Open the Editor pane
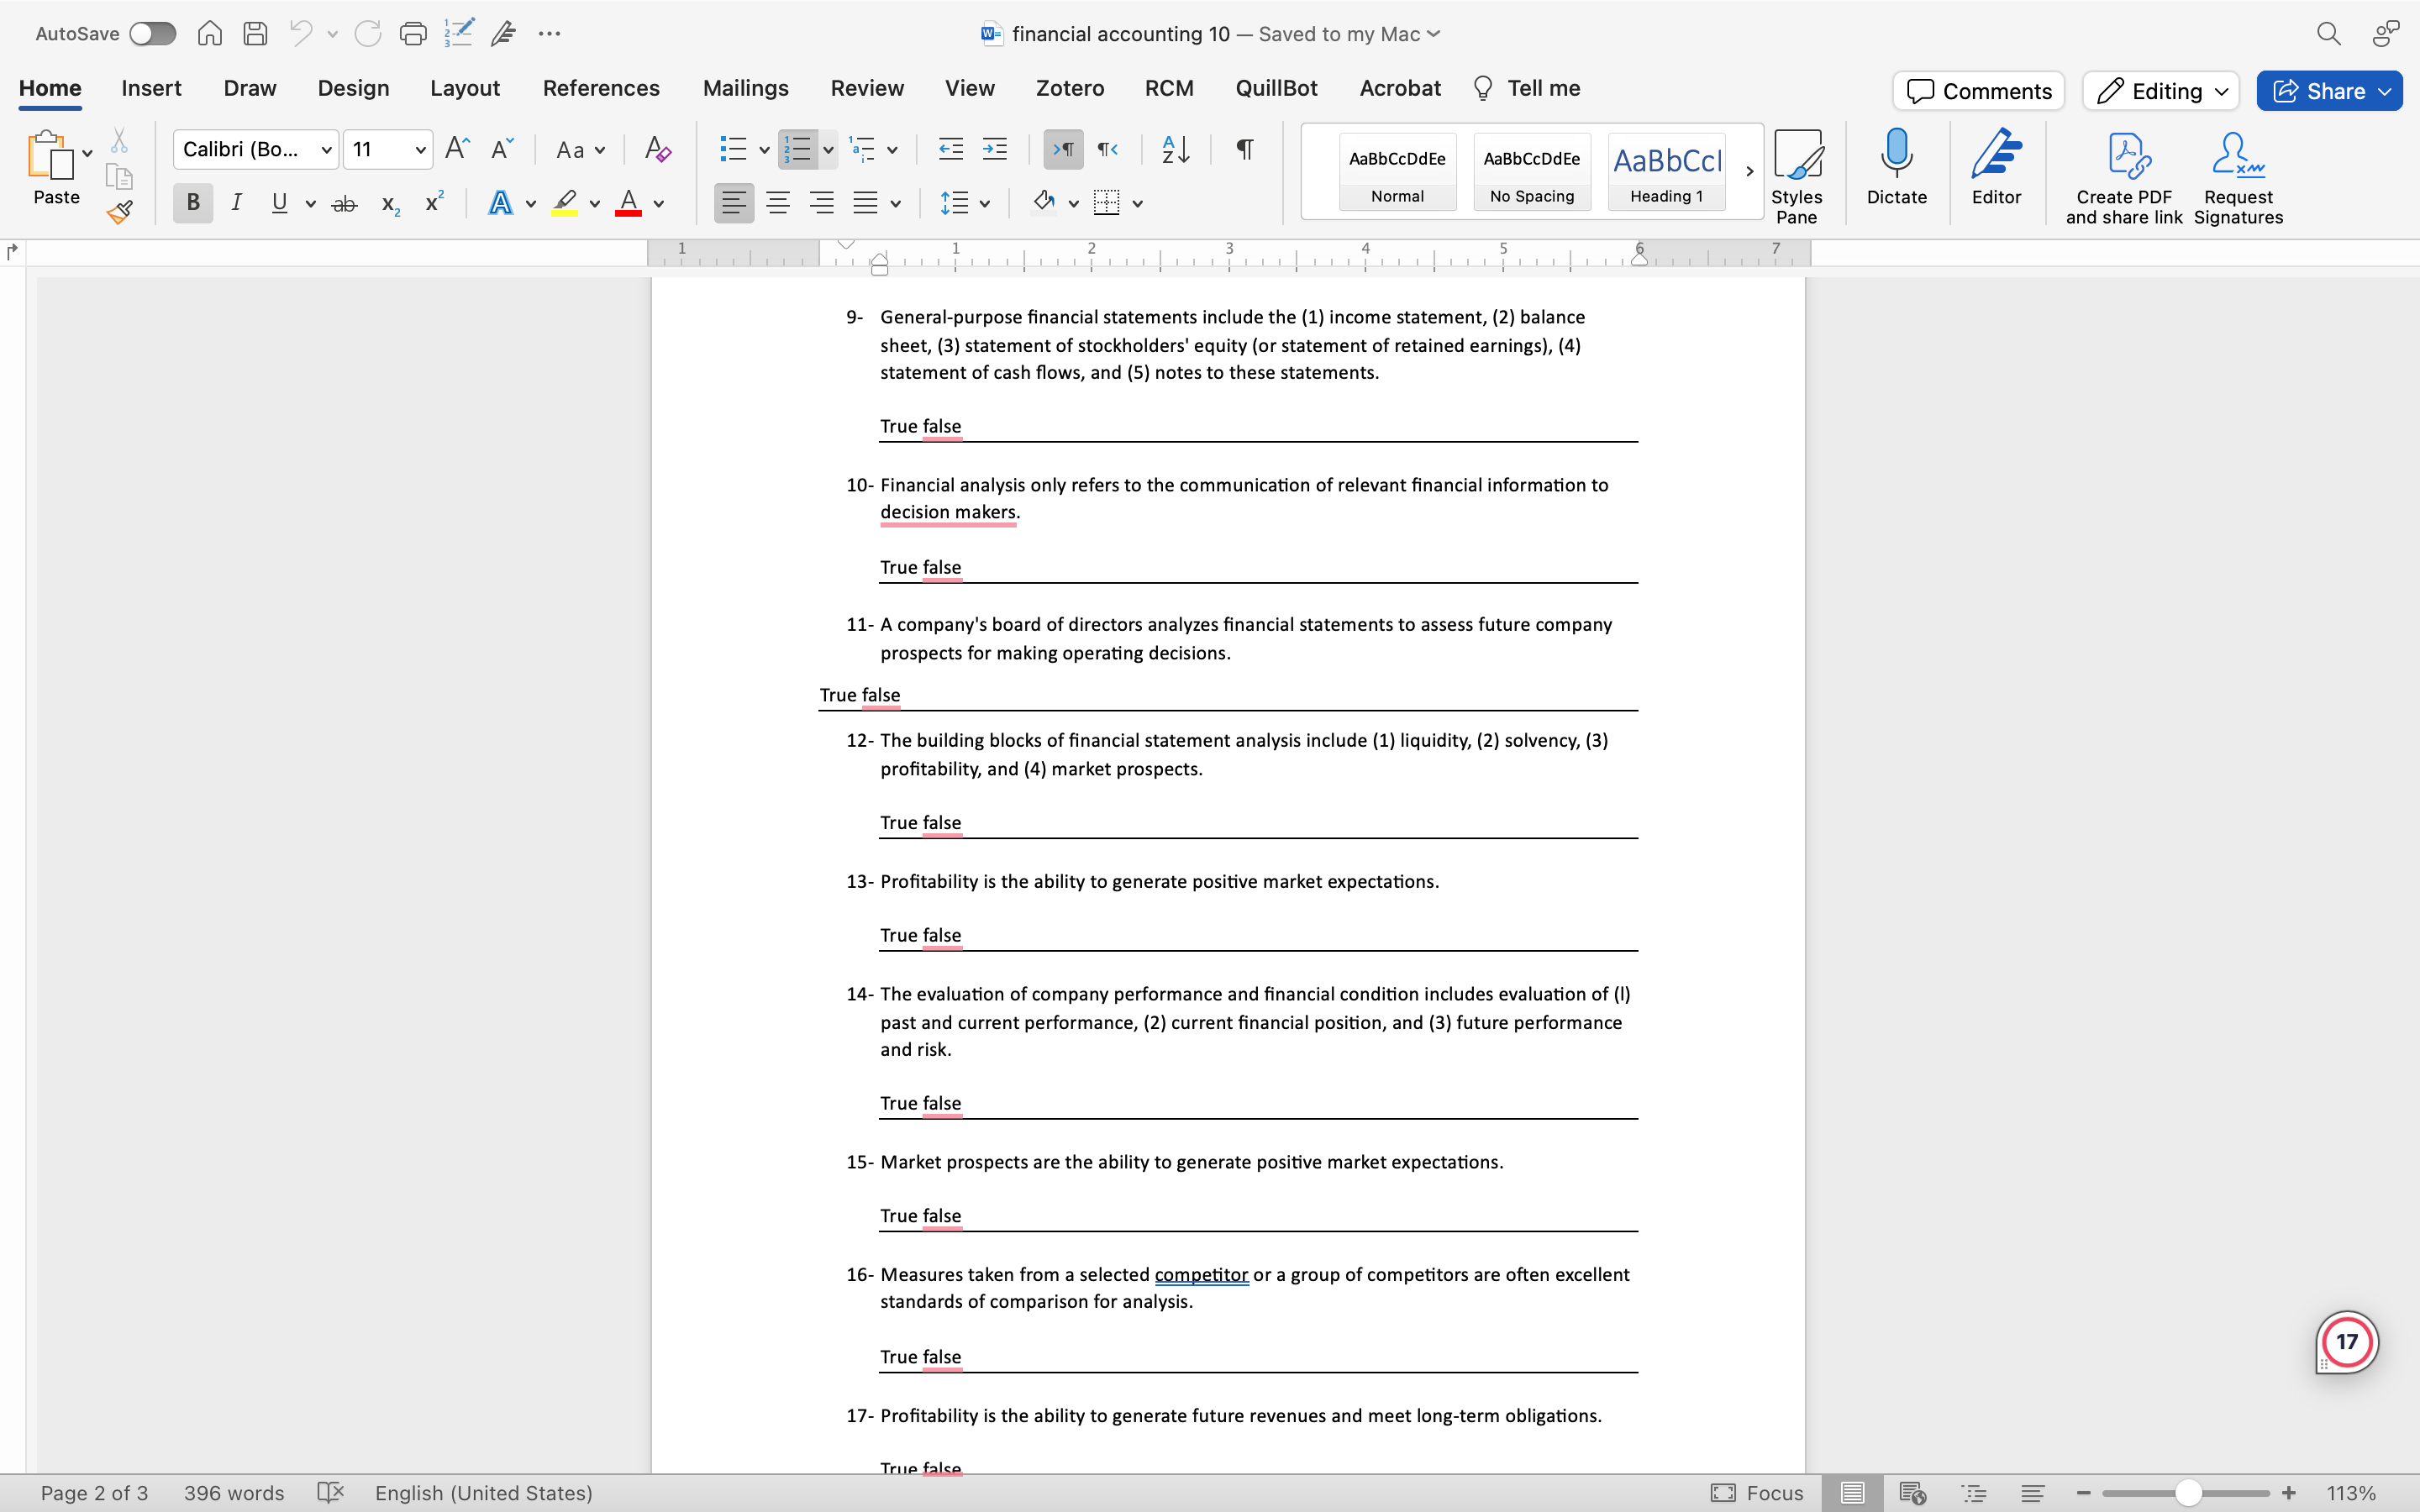This screenshot has height=1512, width=2420. click(1996, 170)
